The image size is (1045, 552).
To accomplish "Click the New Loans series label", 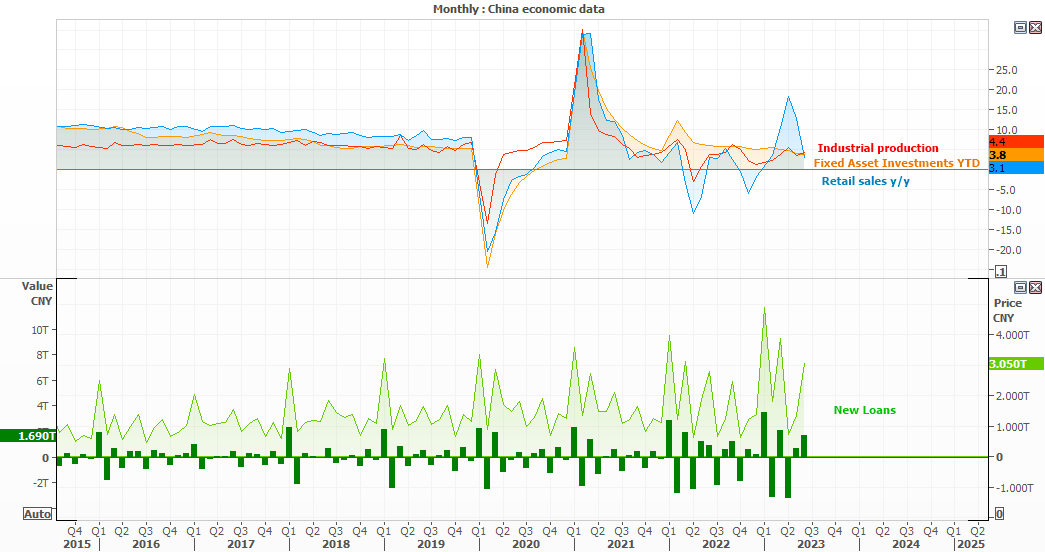I will (x=864, y=410).
